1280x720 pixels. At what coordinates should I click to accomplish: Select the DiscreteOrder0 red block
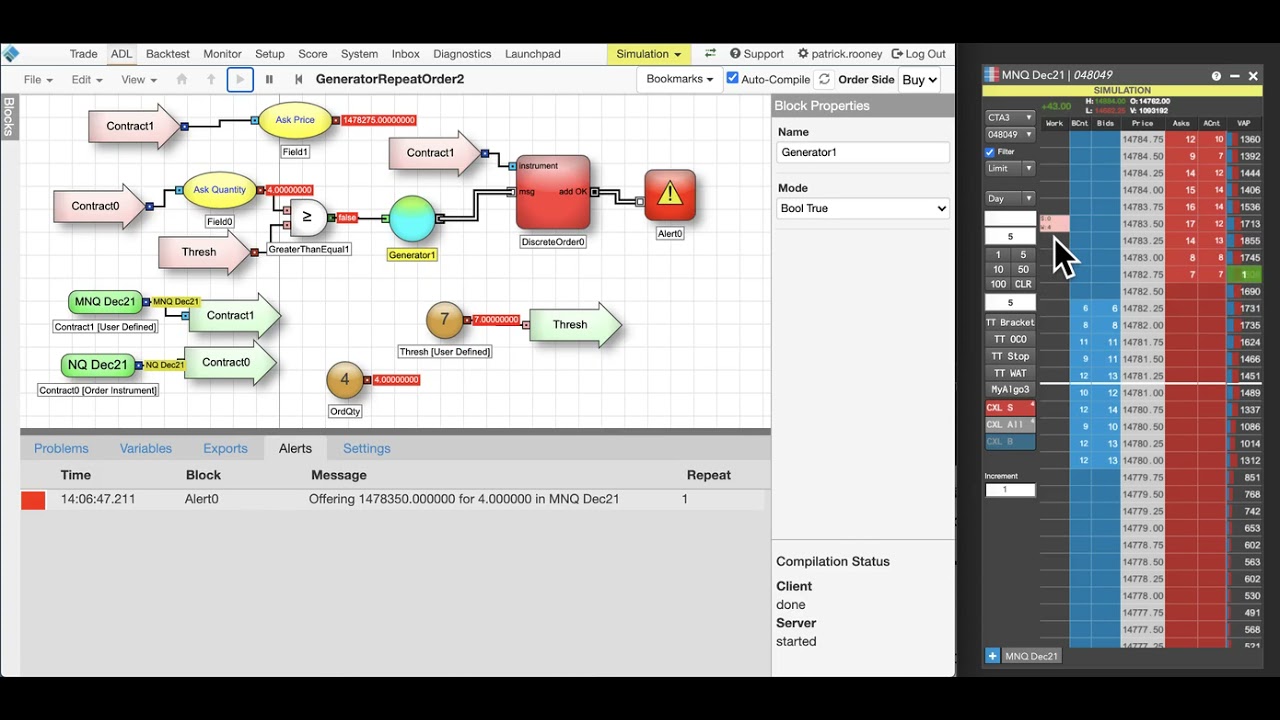pyautogui.click(x=553, y=192)
